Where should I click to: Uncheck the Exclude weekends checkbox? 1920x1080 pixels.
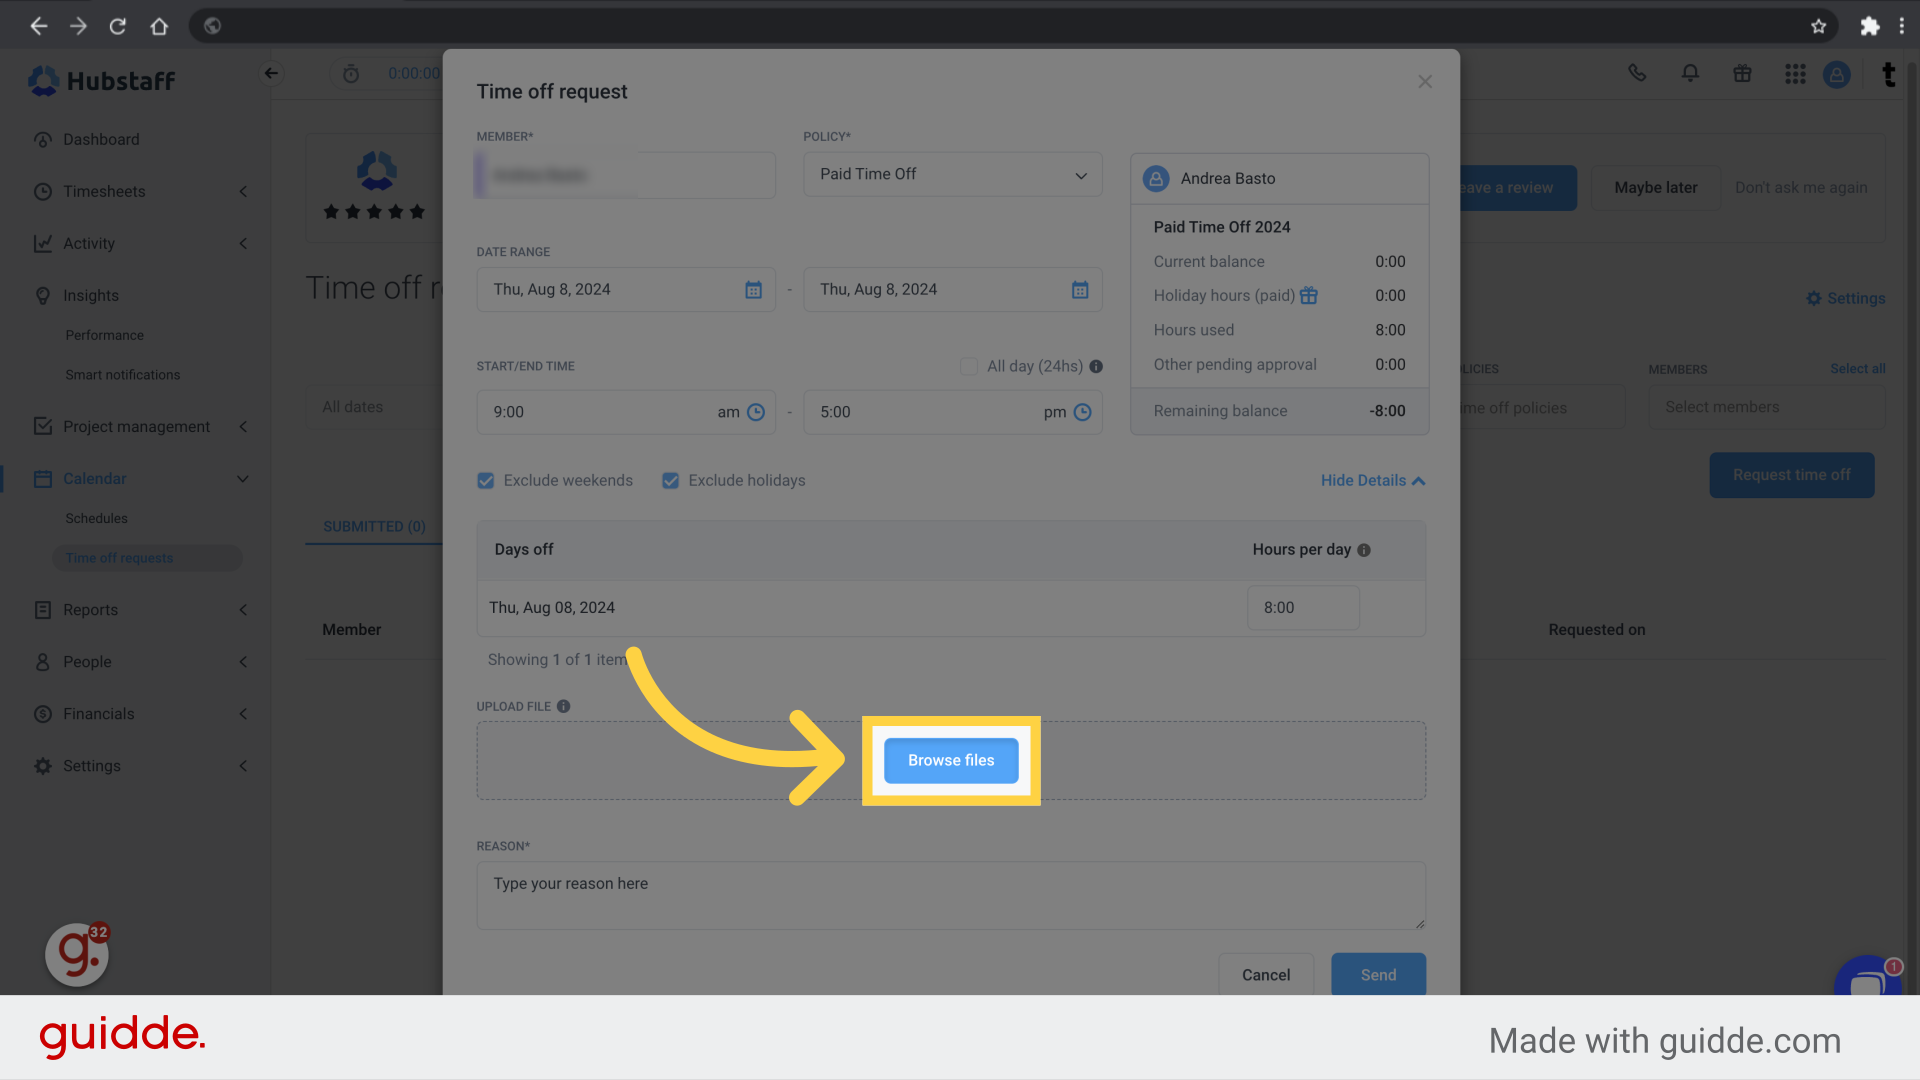485,480
